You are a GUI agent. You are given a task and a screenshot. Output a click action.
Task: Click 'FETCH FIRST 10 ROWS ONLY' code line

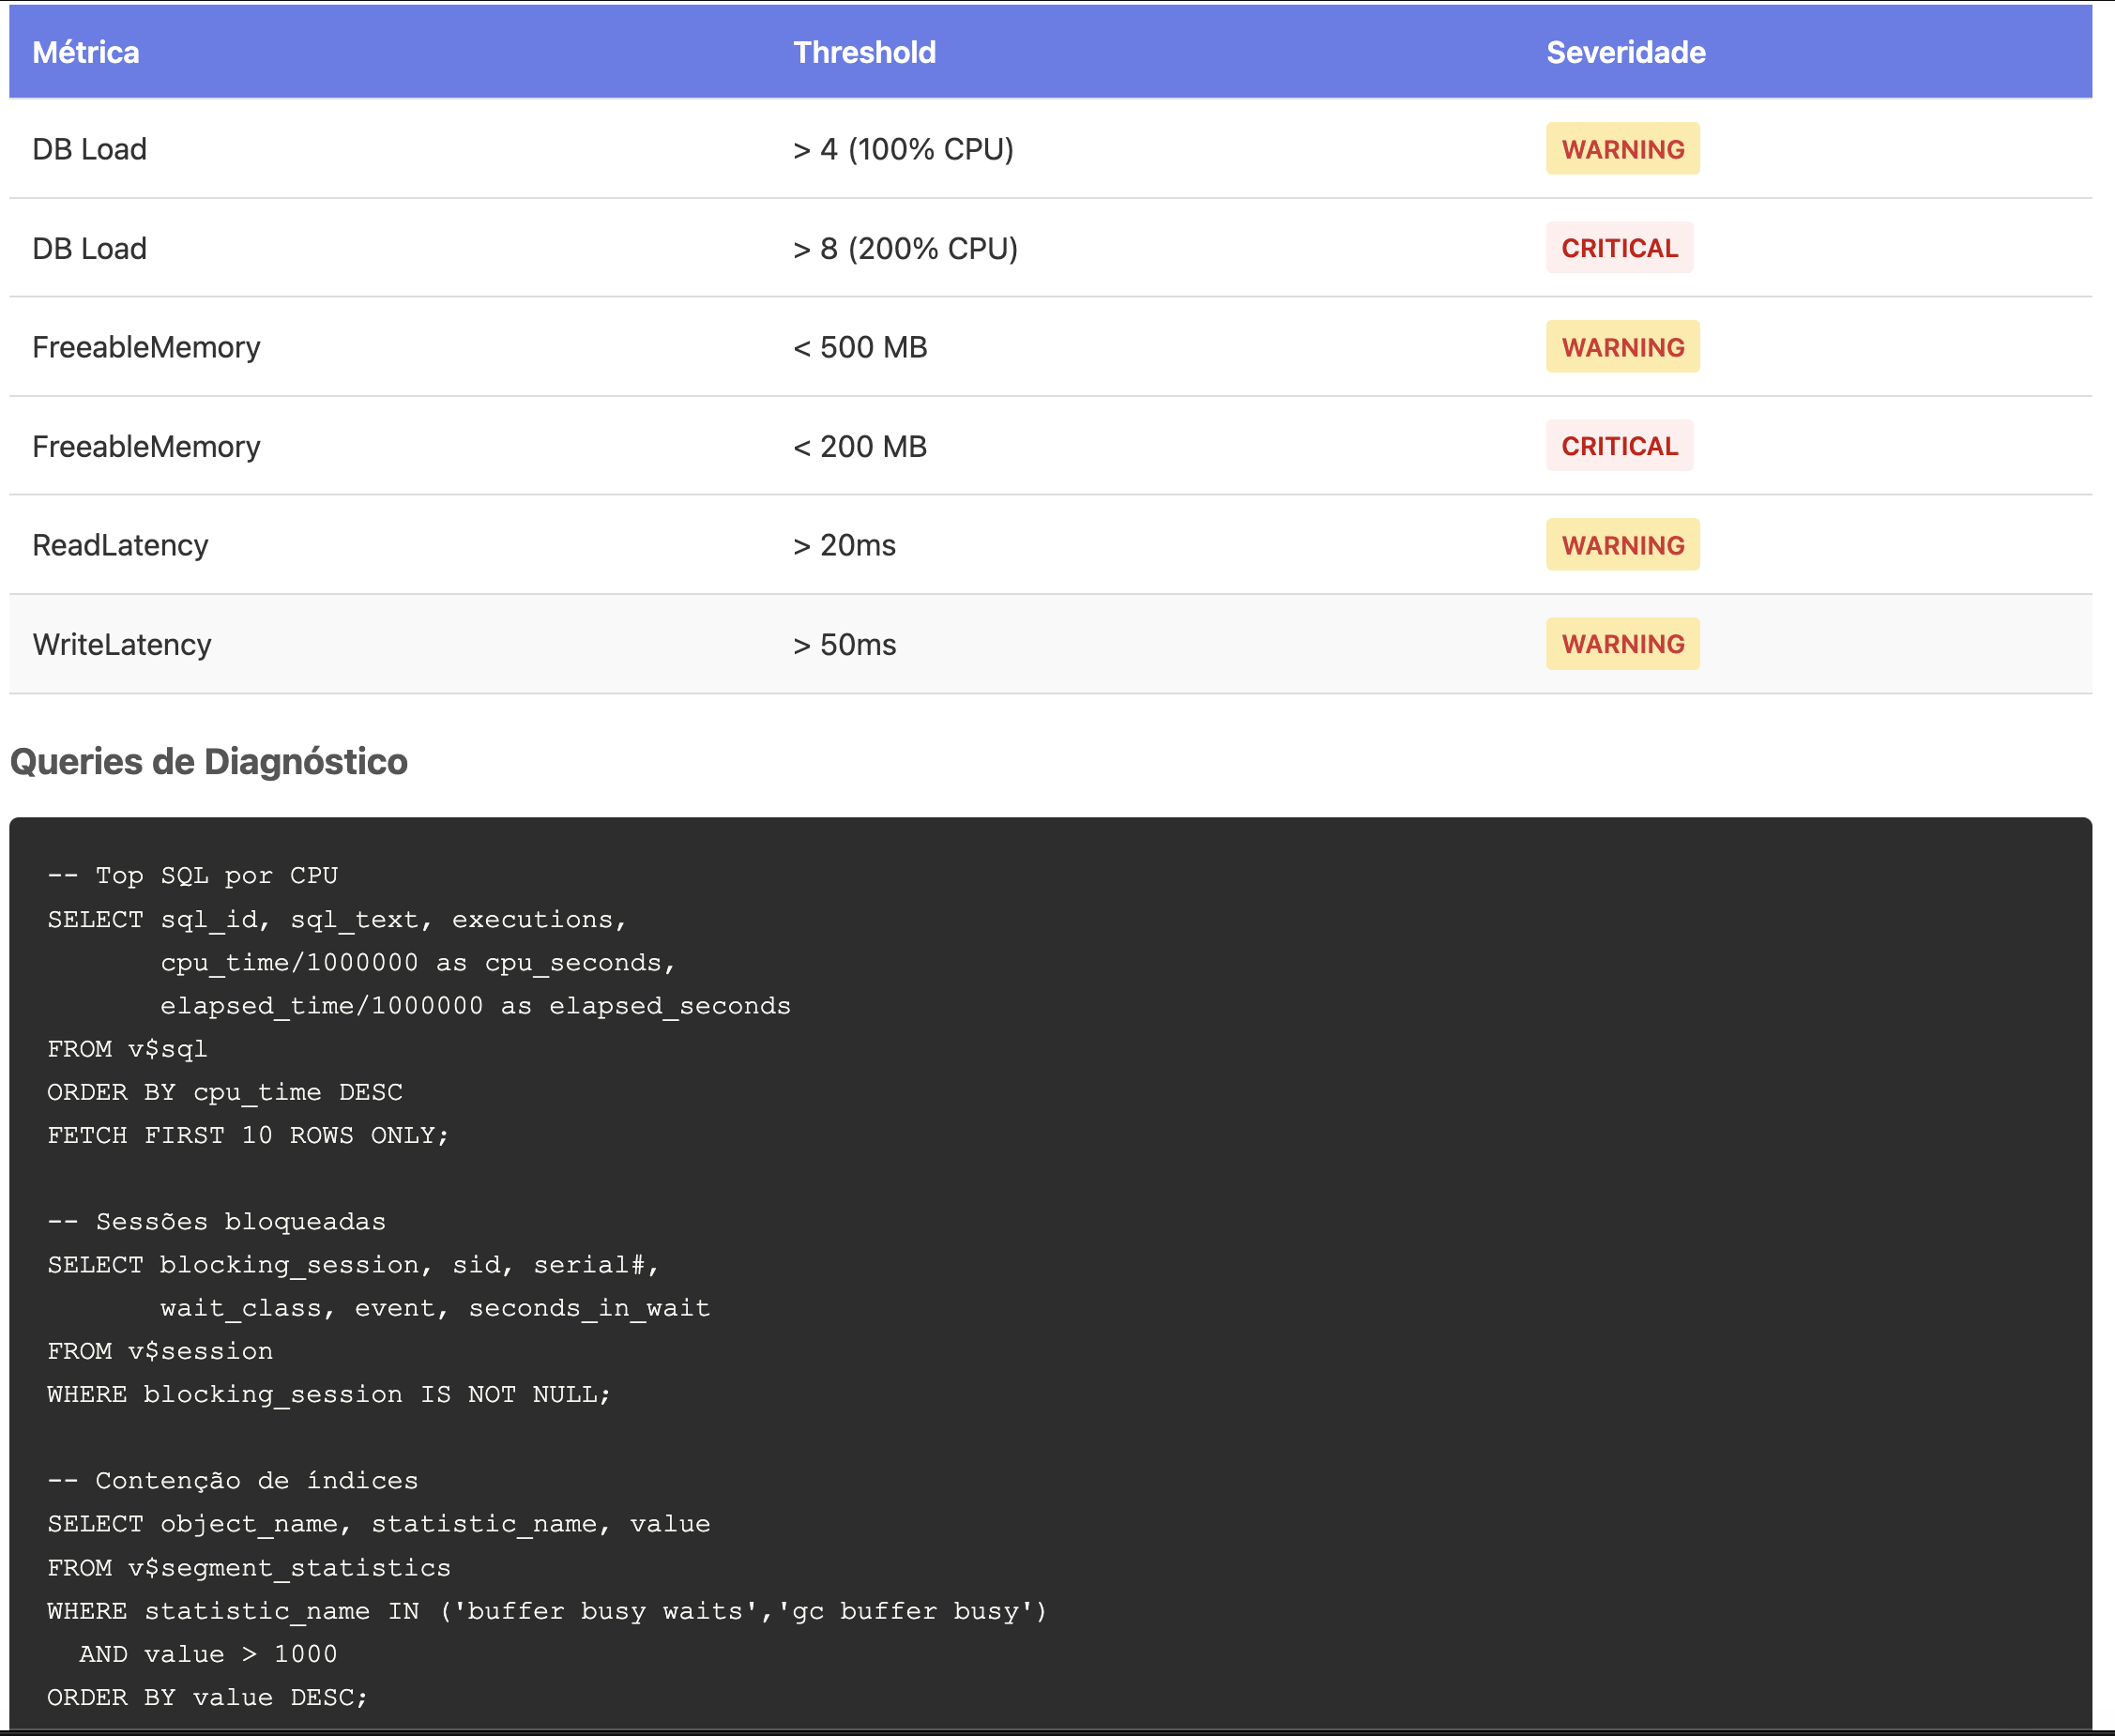click(248, 1136)
